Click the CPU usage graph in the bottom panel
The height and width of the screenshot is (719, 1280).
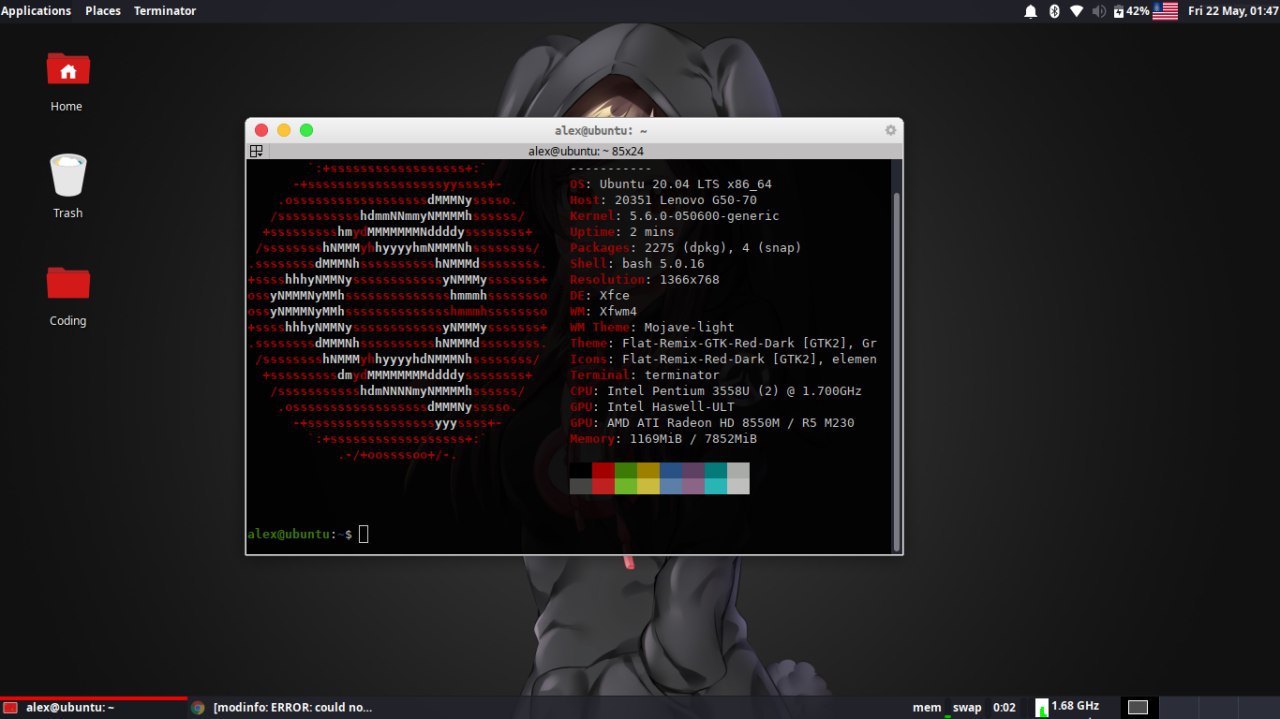1040,707
